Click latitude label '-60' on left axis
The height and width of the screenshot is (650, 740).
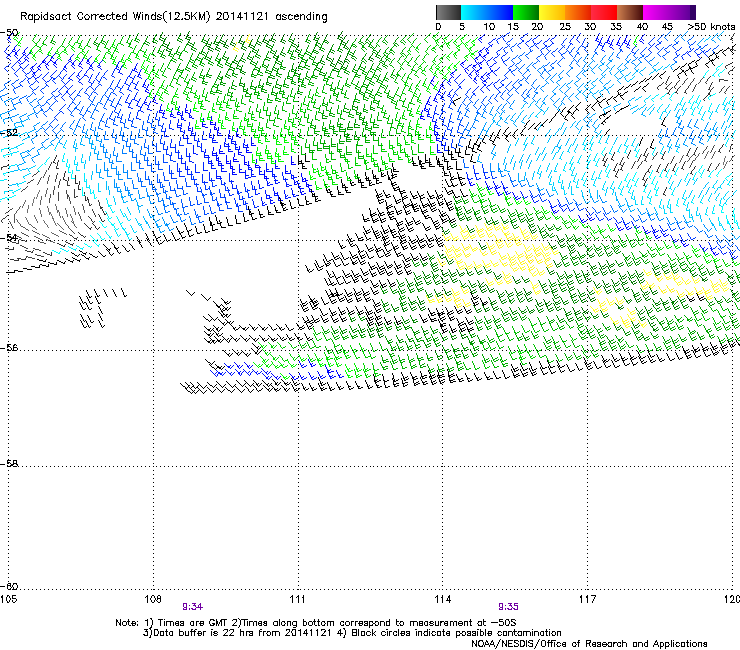pyautogui.click(x=9, y=586)
